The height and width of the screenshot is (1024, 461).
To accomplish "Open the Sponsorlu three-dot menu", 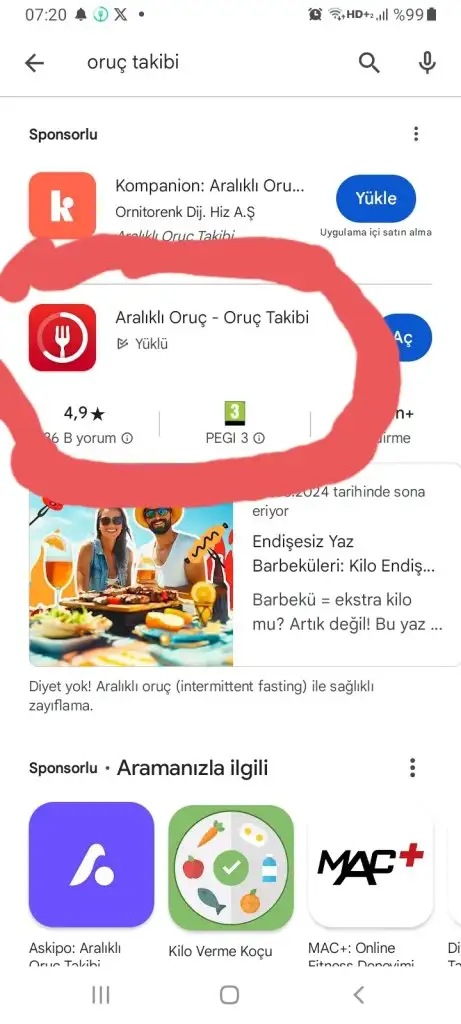I will 416,134.
